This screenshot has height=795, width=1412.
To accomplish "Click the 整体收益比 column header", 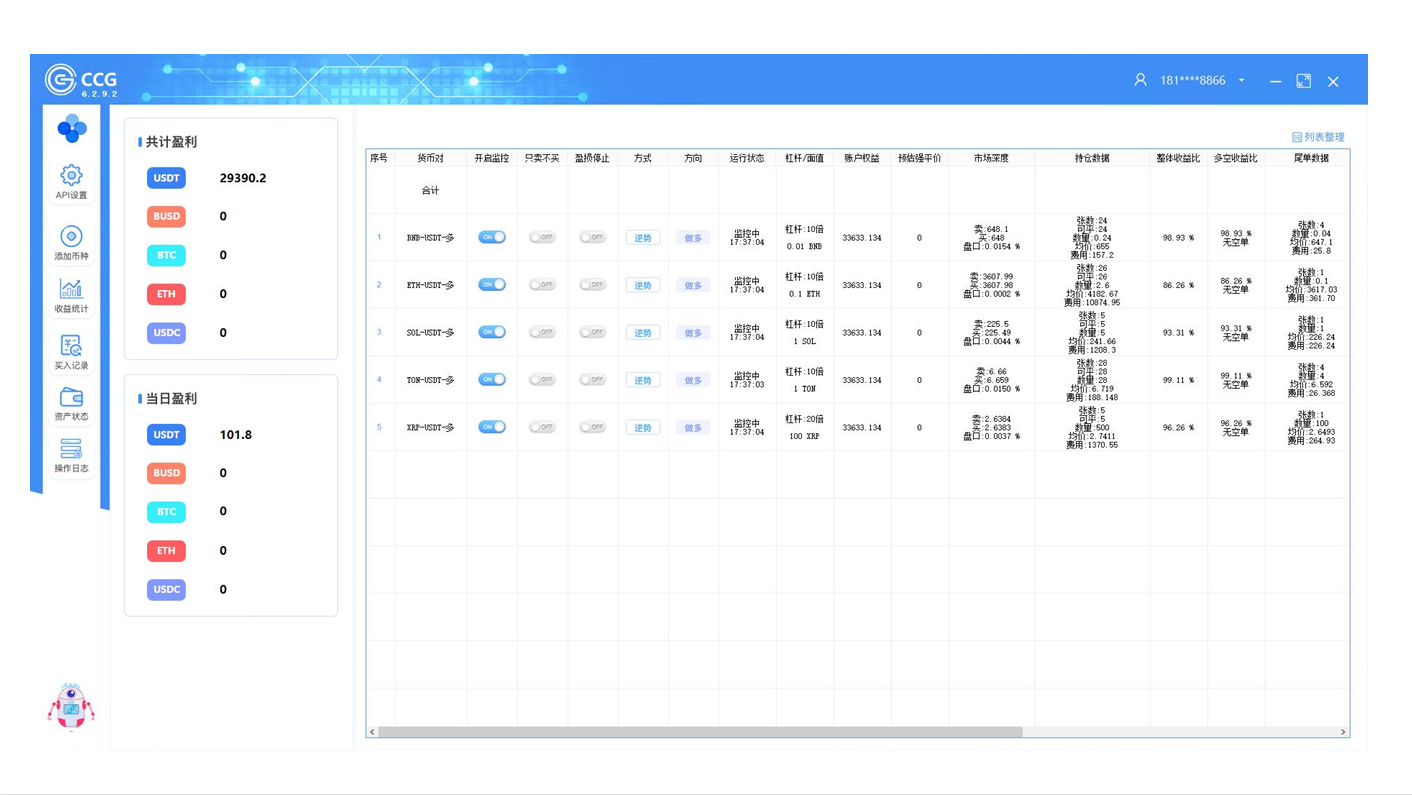I will (x=1177, y=158).
